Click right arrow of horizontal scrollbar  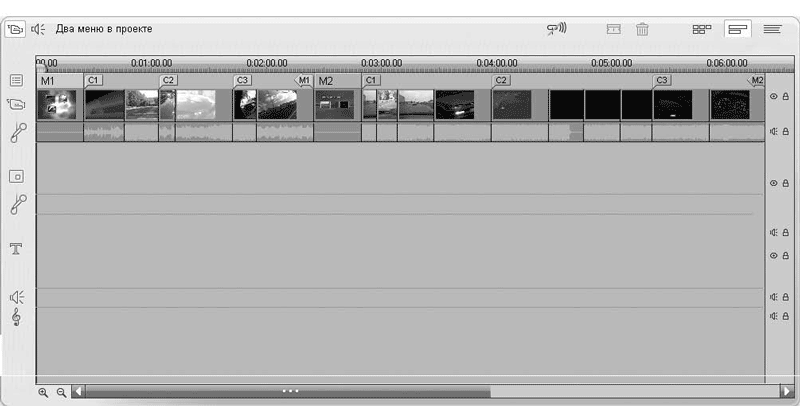(x=787, y=393)
